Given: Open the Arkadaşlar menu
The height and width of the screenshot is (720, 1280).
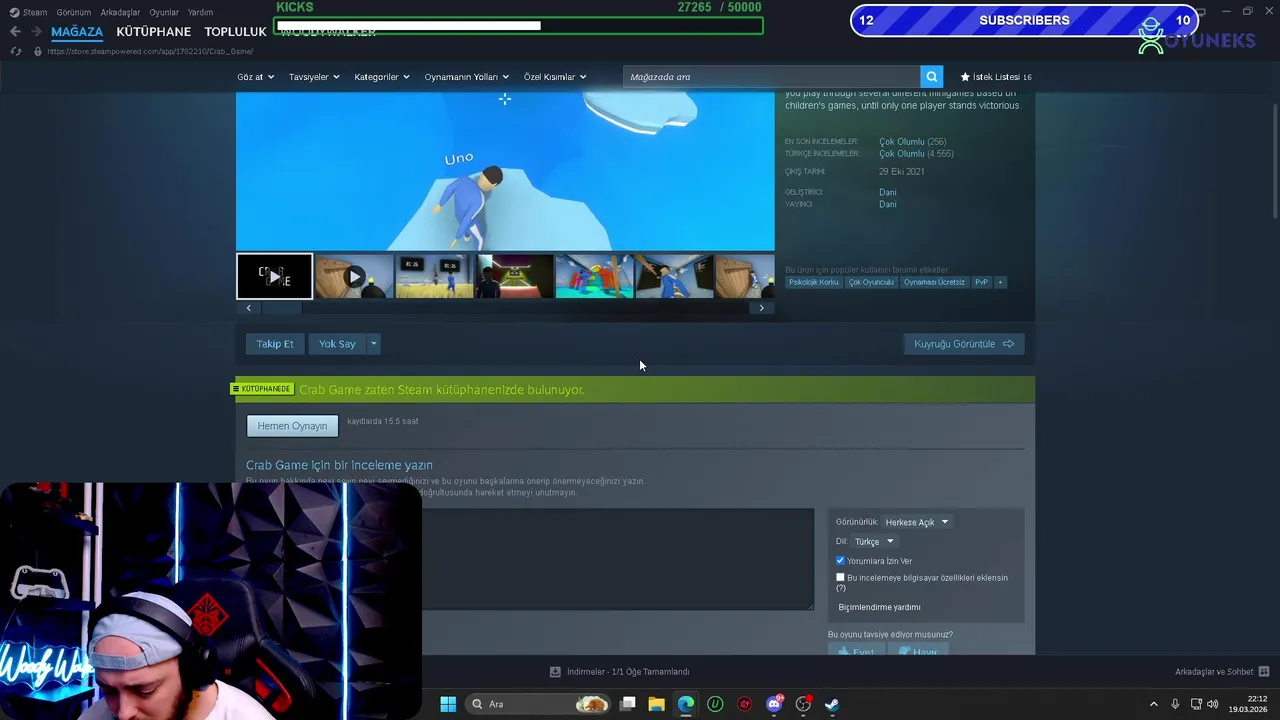Looking at the screenshot, I should pyautogui.click(x=120, y=12).
